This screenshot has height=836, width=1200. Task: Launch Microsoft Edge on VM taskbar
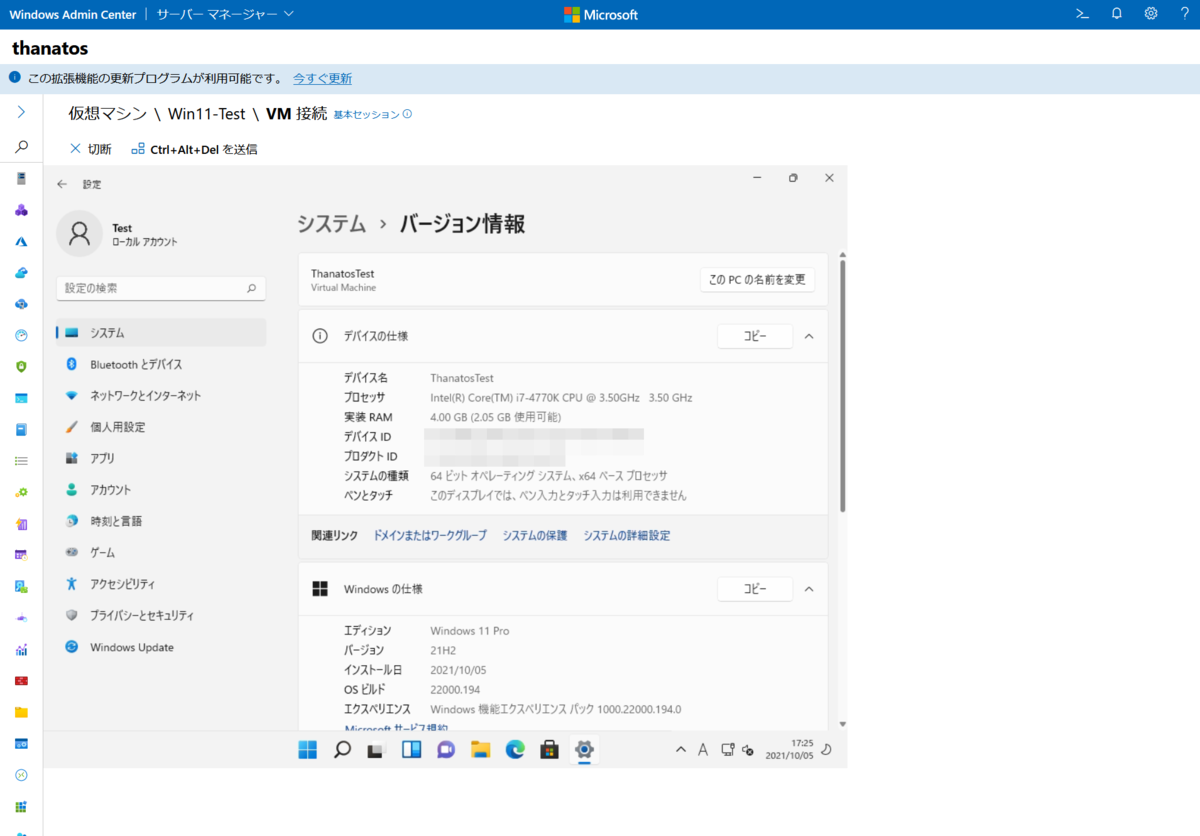pos(515,750)
